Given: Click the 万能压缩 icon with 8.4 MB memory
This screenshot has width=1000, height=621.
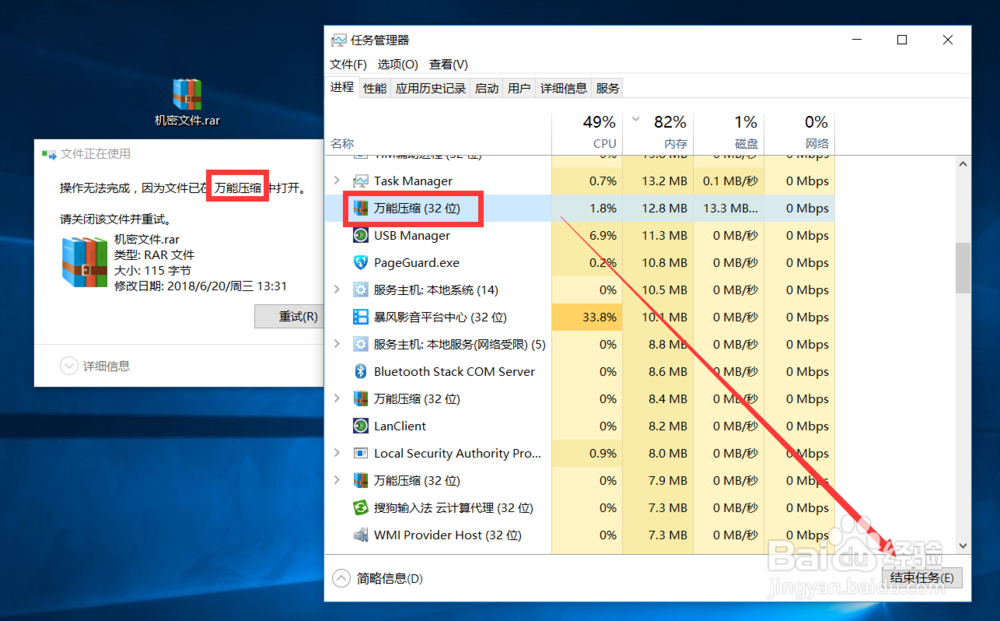Looking at the screenshot, I should [x=360, y=398].
